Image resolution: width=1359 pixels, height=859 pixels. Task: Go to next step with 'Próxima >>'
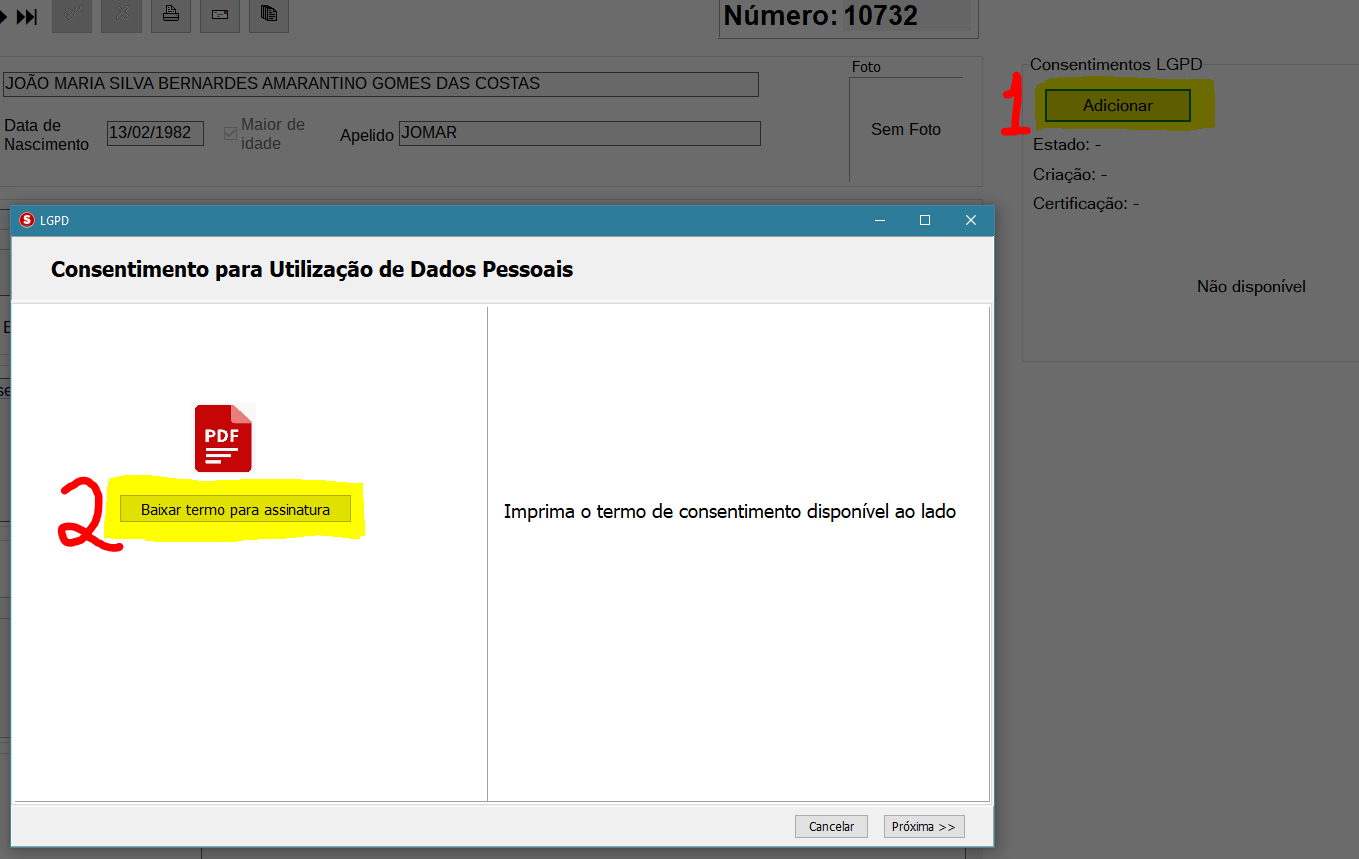click(x=924, y=827)
